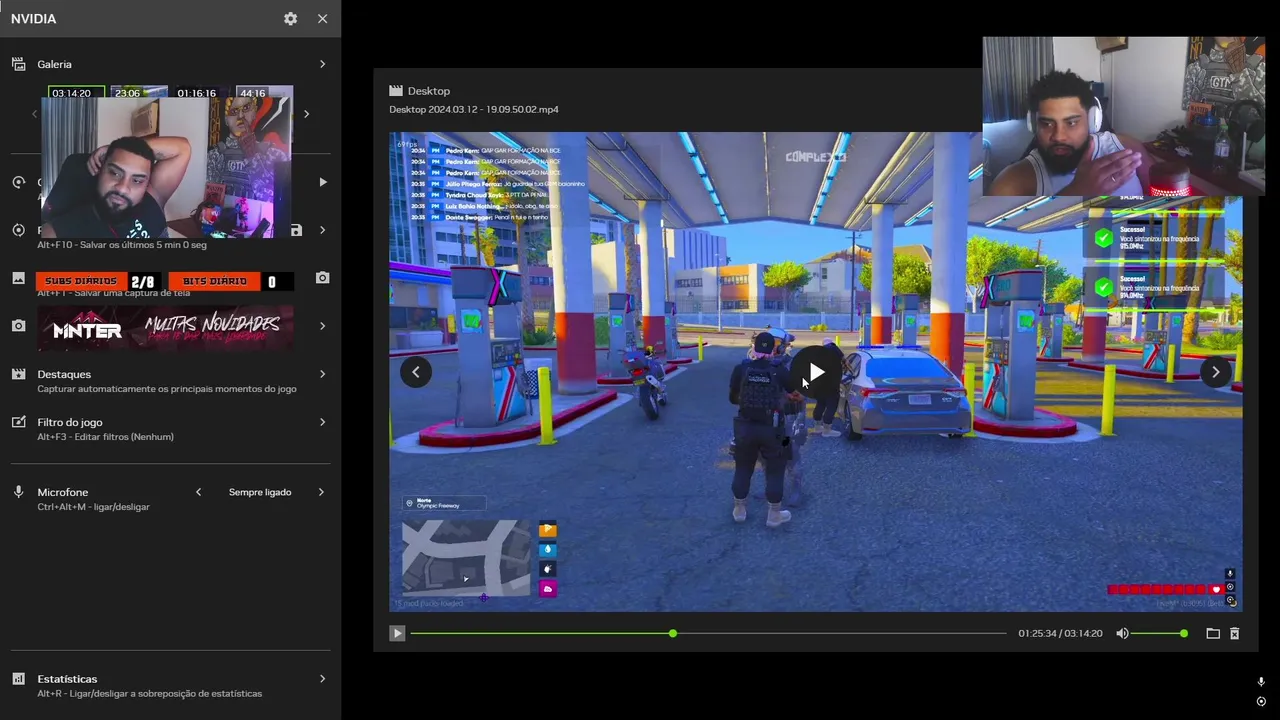Screen dimensions: 1280x720
Task: Play the video with the center play button
Action: tap(816, 372)
